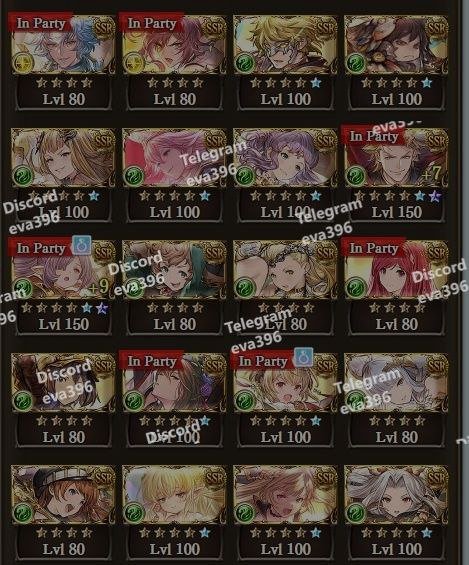Select the orange-haired character wearing a striped cap

pos(63,494)
